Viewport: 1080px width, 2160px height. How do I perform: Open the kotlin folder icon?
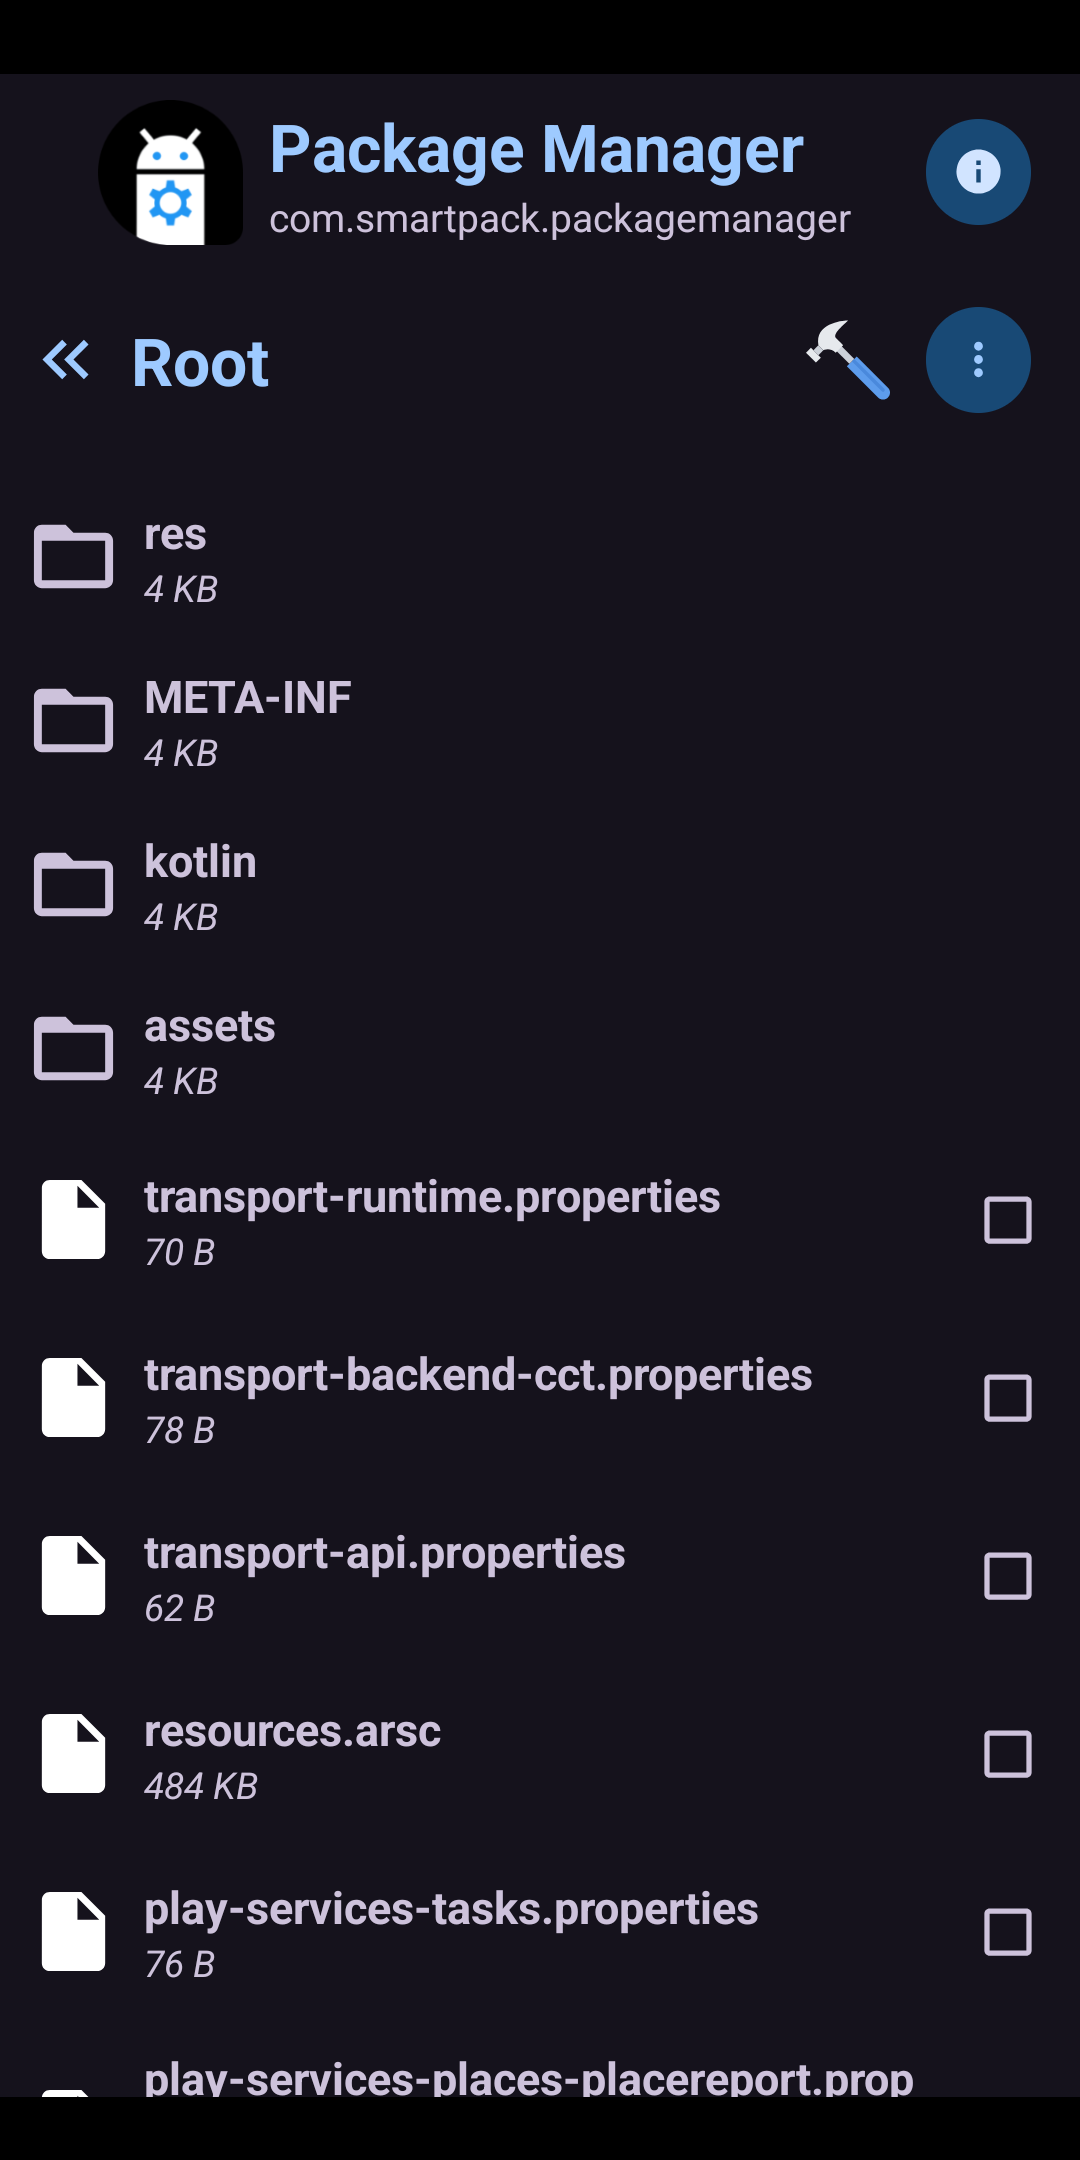click(73, 885)
